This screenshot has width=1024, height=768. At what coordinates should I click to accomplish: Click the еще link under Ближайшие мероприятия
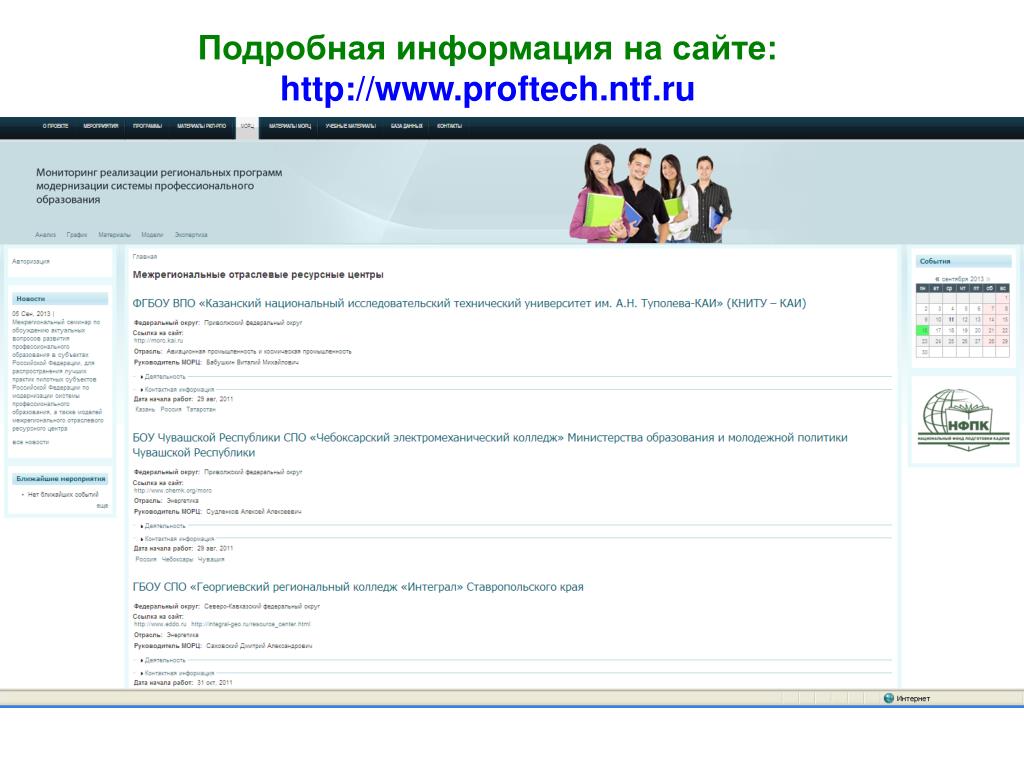(x=103, y=505)
